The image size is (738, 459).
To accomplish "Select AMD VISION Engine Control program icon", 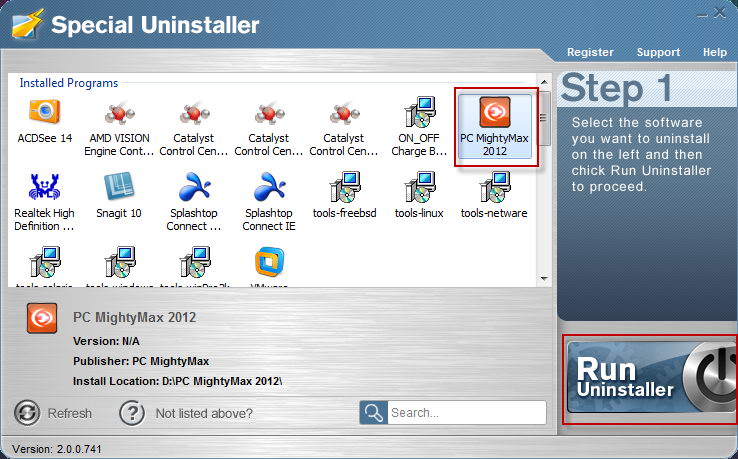I will 120,113.
